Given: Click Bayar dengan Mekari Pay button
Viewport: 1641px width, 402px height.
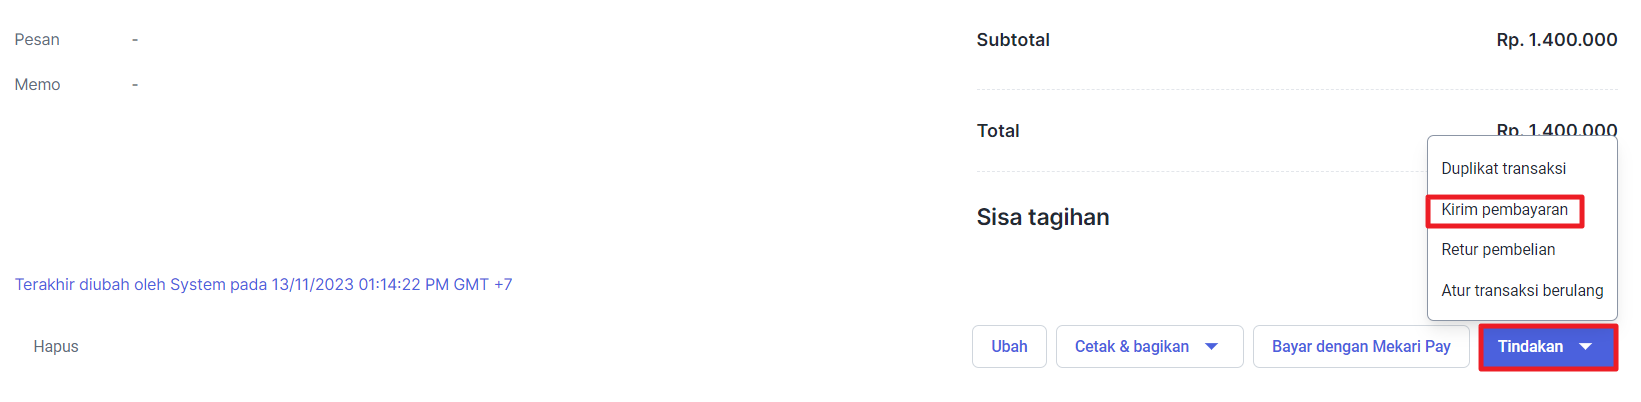Looking at the screenshot, I should (1361, 347).
